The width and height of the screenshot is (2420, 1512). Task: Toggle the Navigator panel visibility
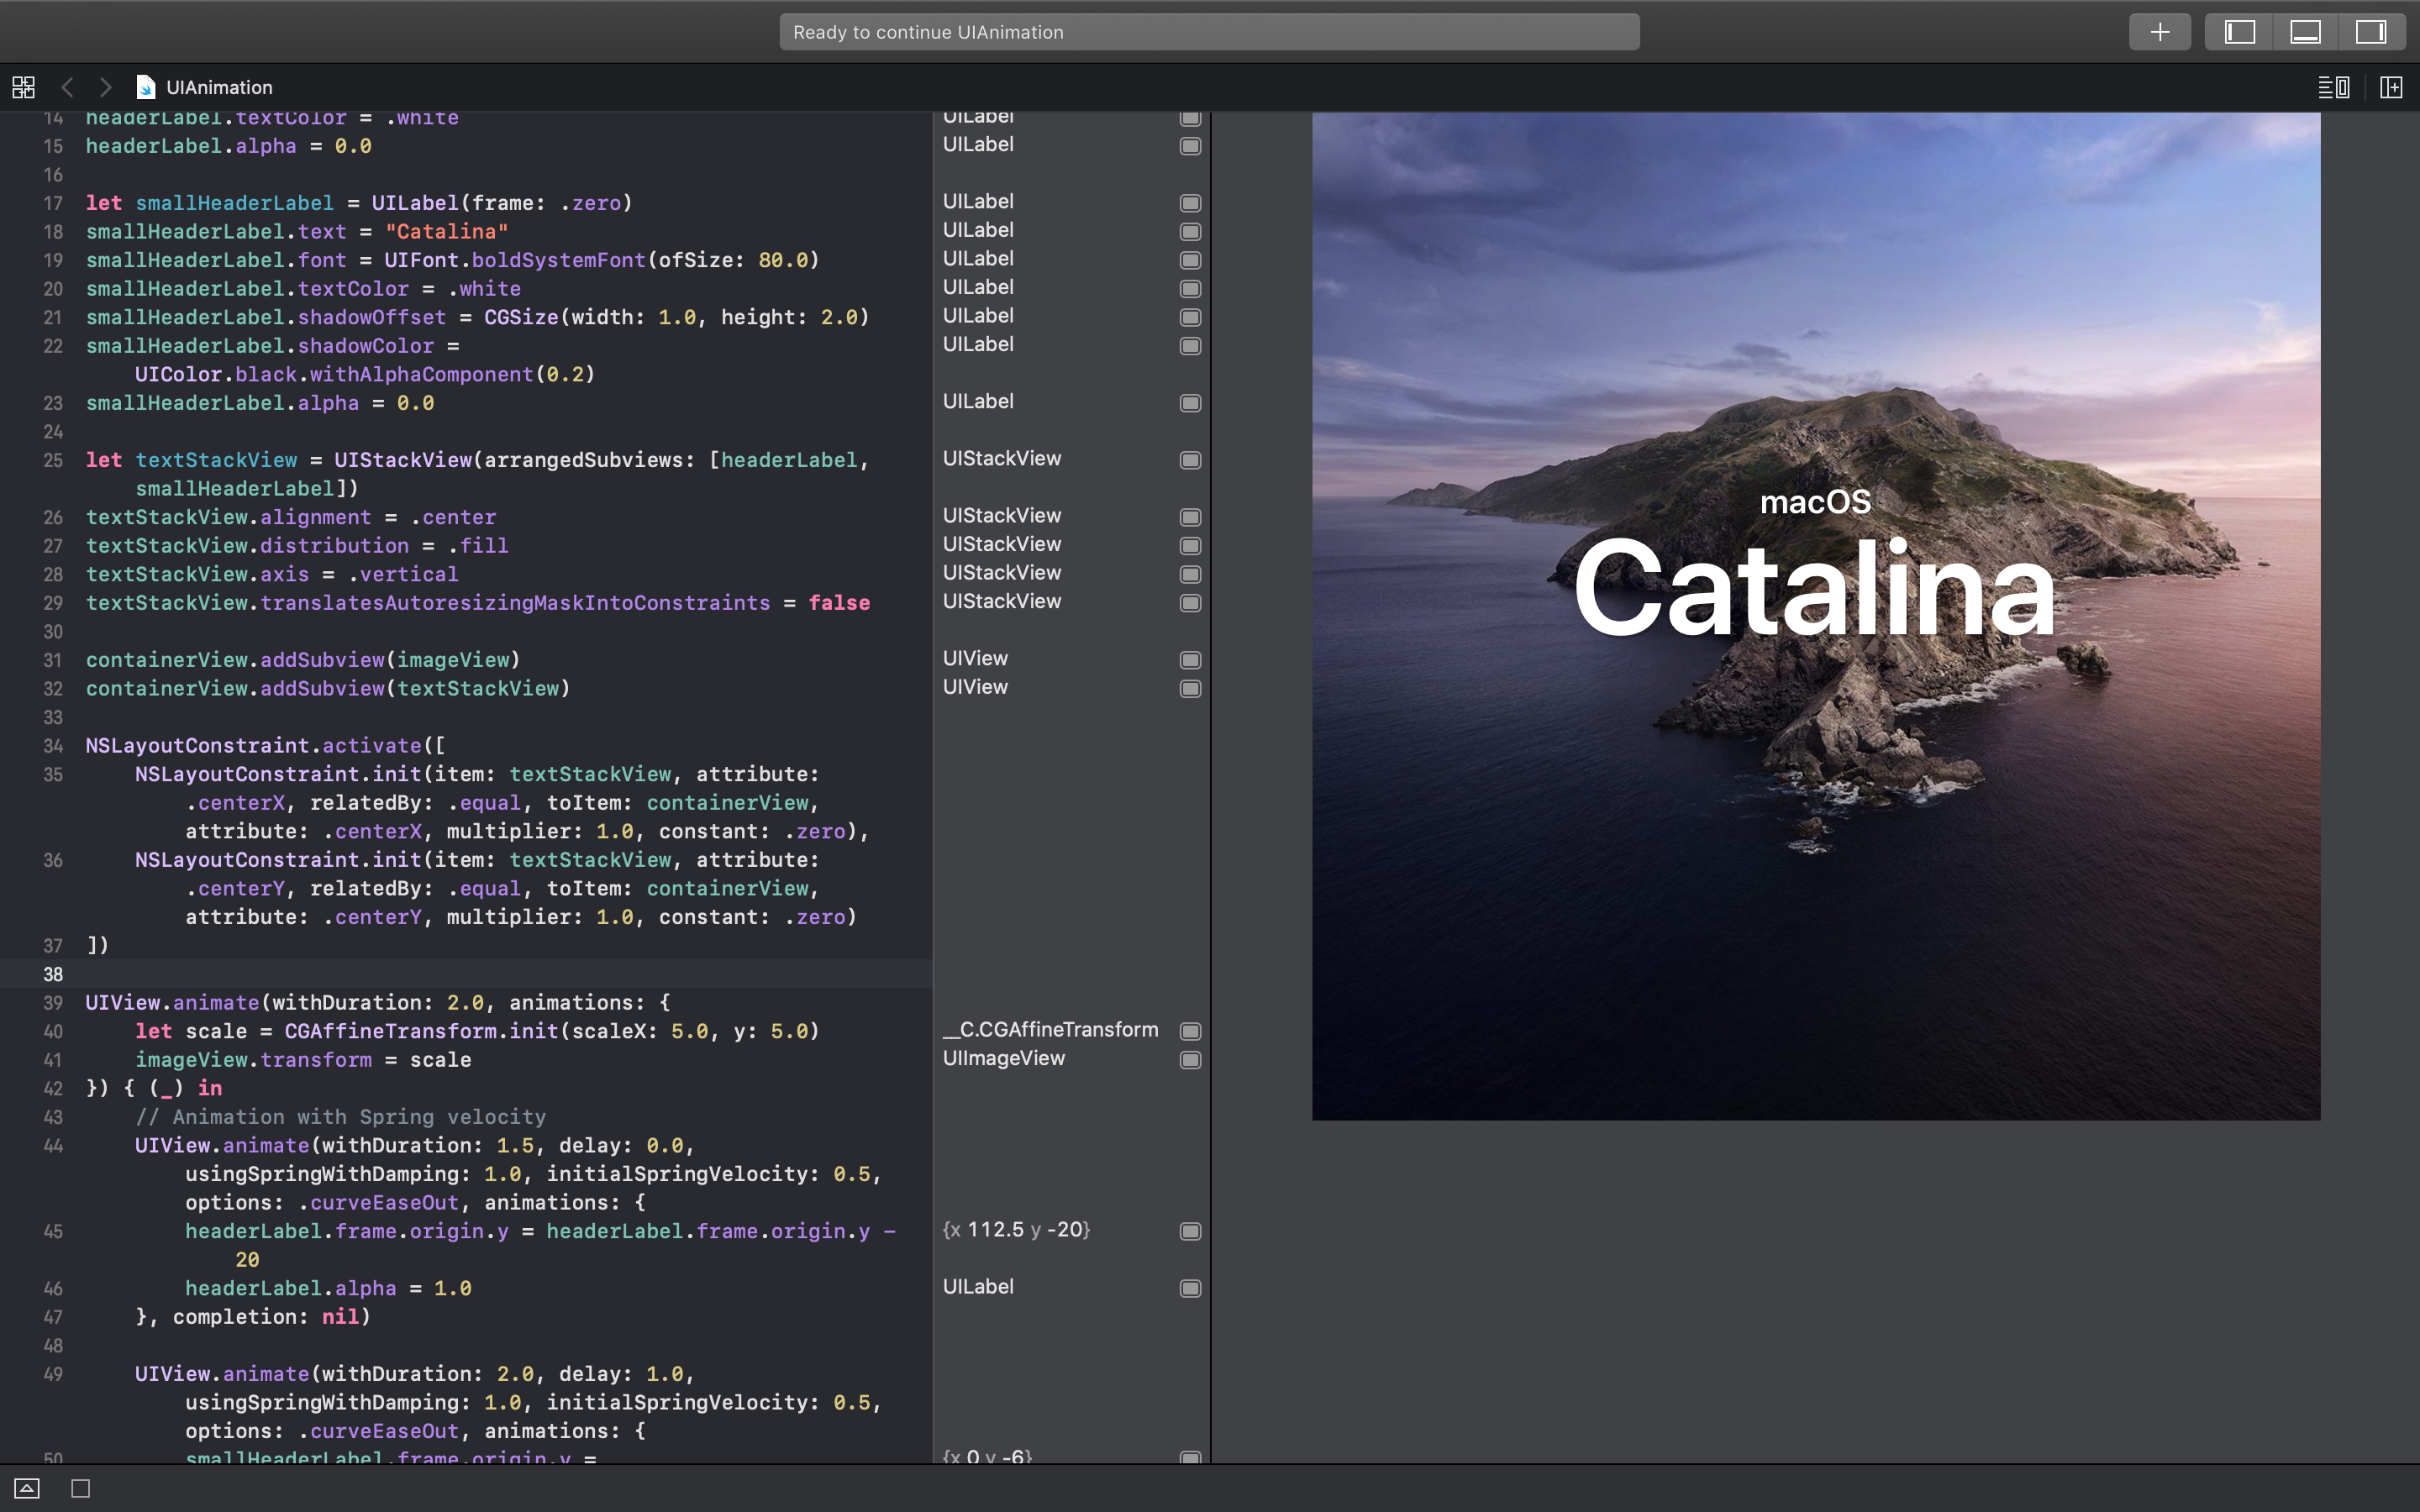[2239, 32]
